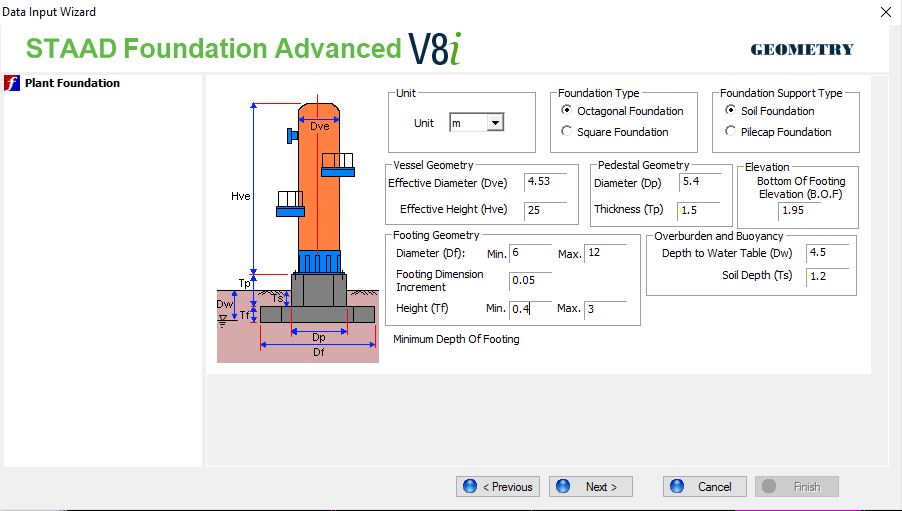Select Plant Foundation tree item
Image resolution: width=902 pixels, height=511 pixels.
[72, 83]
